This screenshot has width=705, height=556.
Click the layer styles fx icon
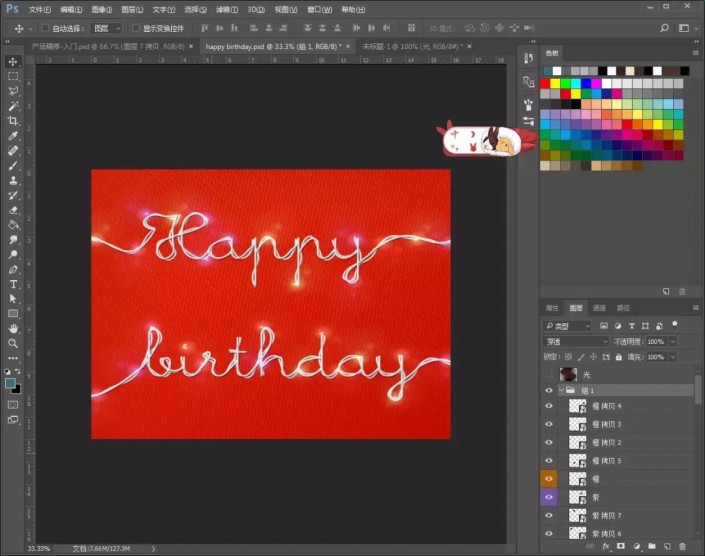click(x=606, y=546)
